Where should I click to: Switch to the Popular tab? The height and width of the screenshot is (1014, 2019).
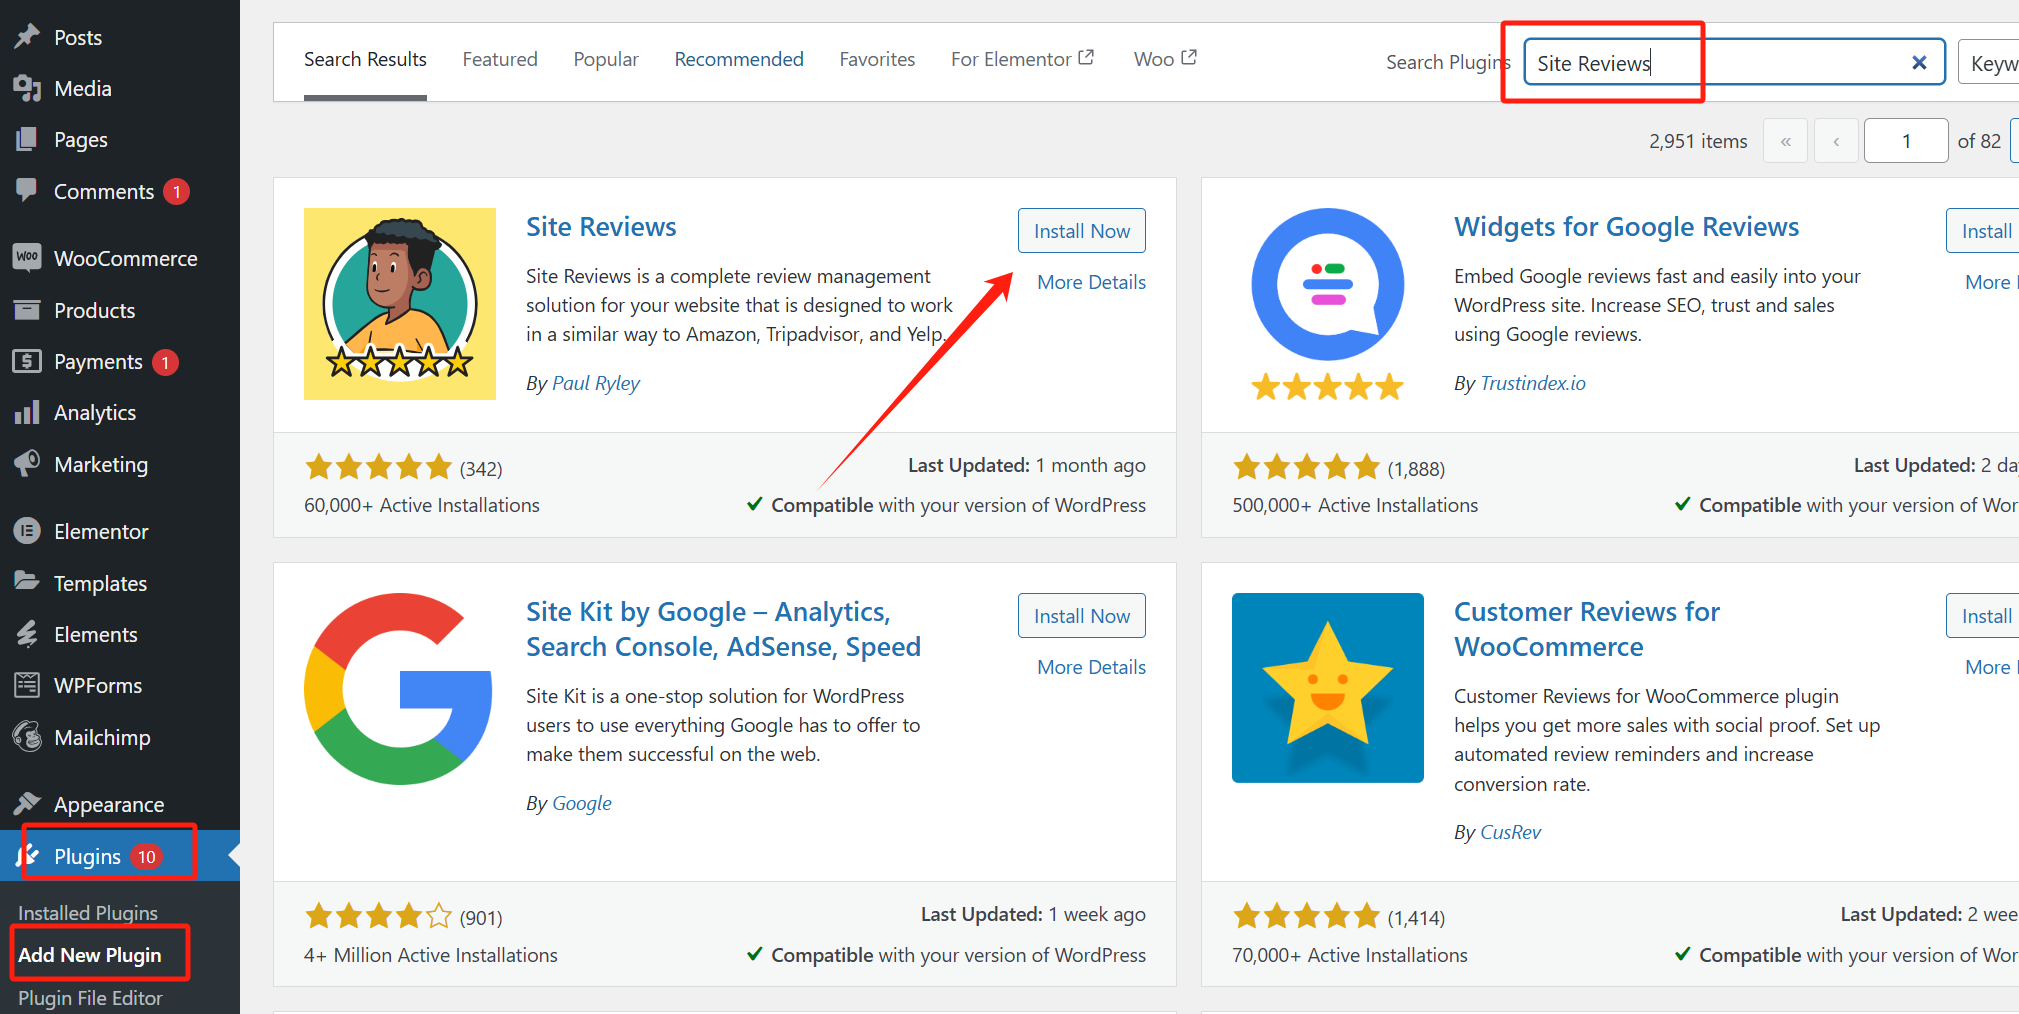[606, 60]
